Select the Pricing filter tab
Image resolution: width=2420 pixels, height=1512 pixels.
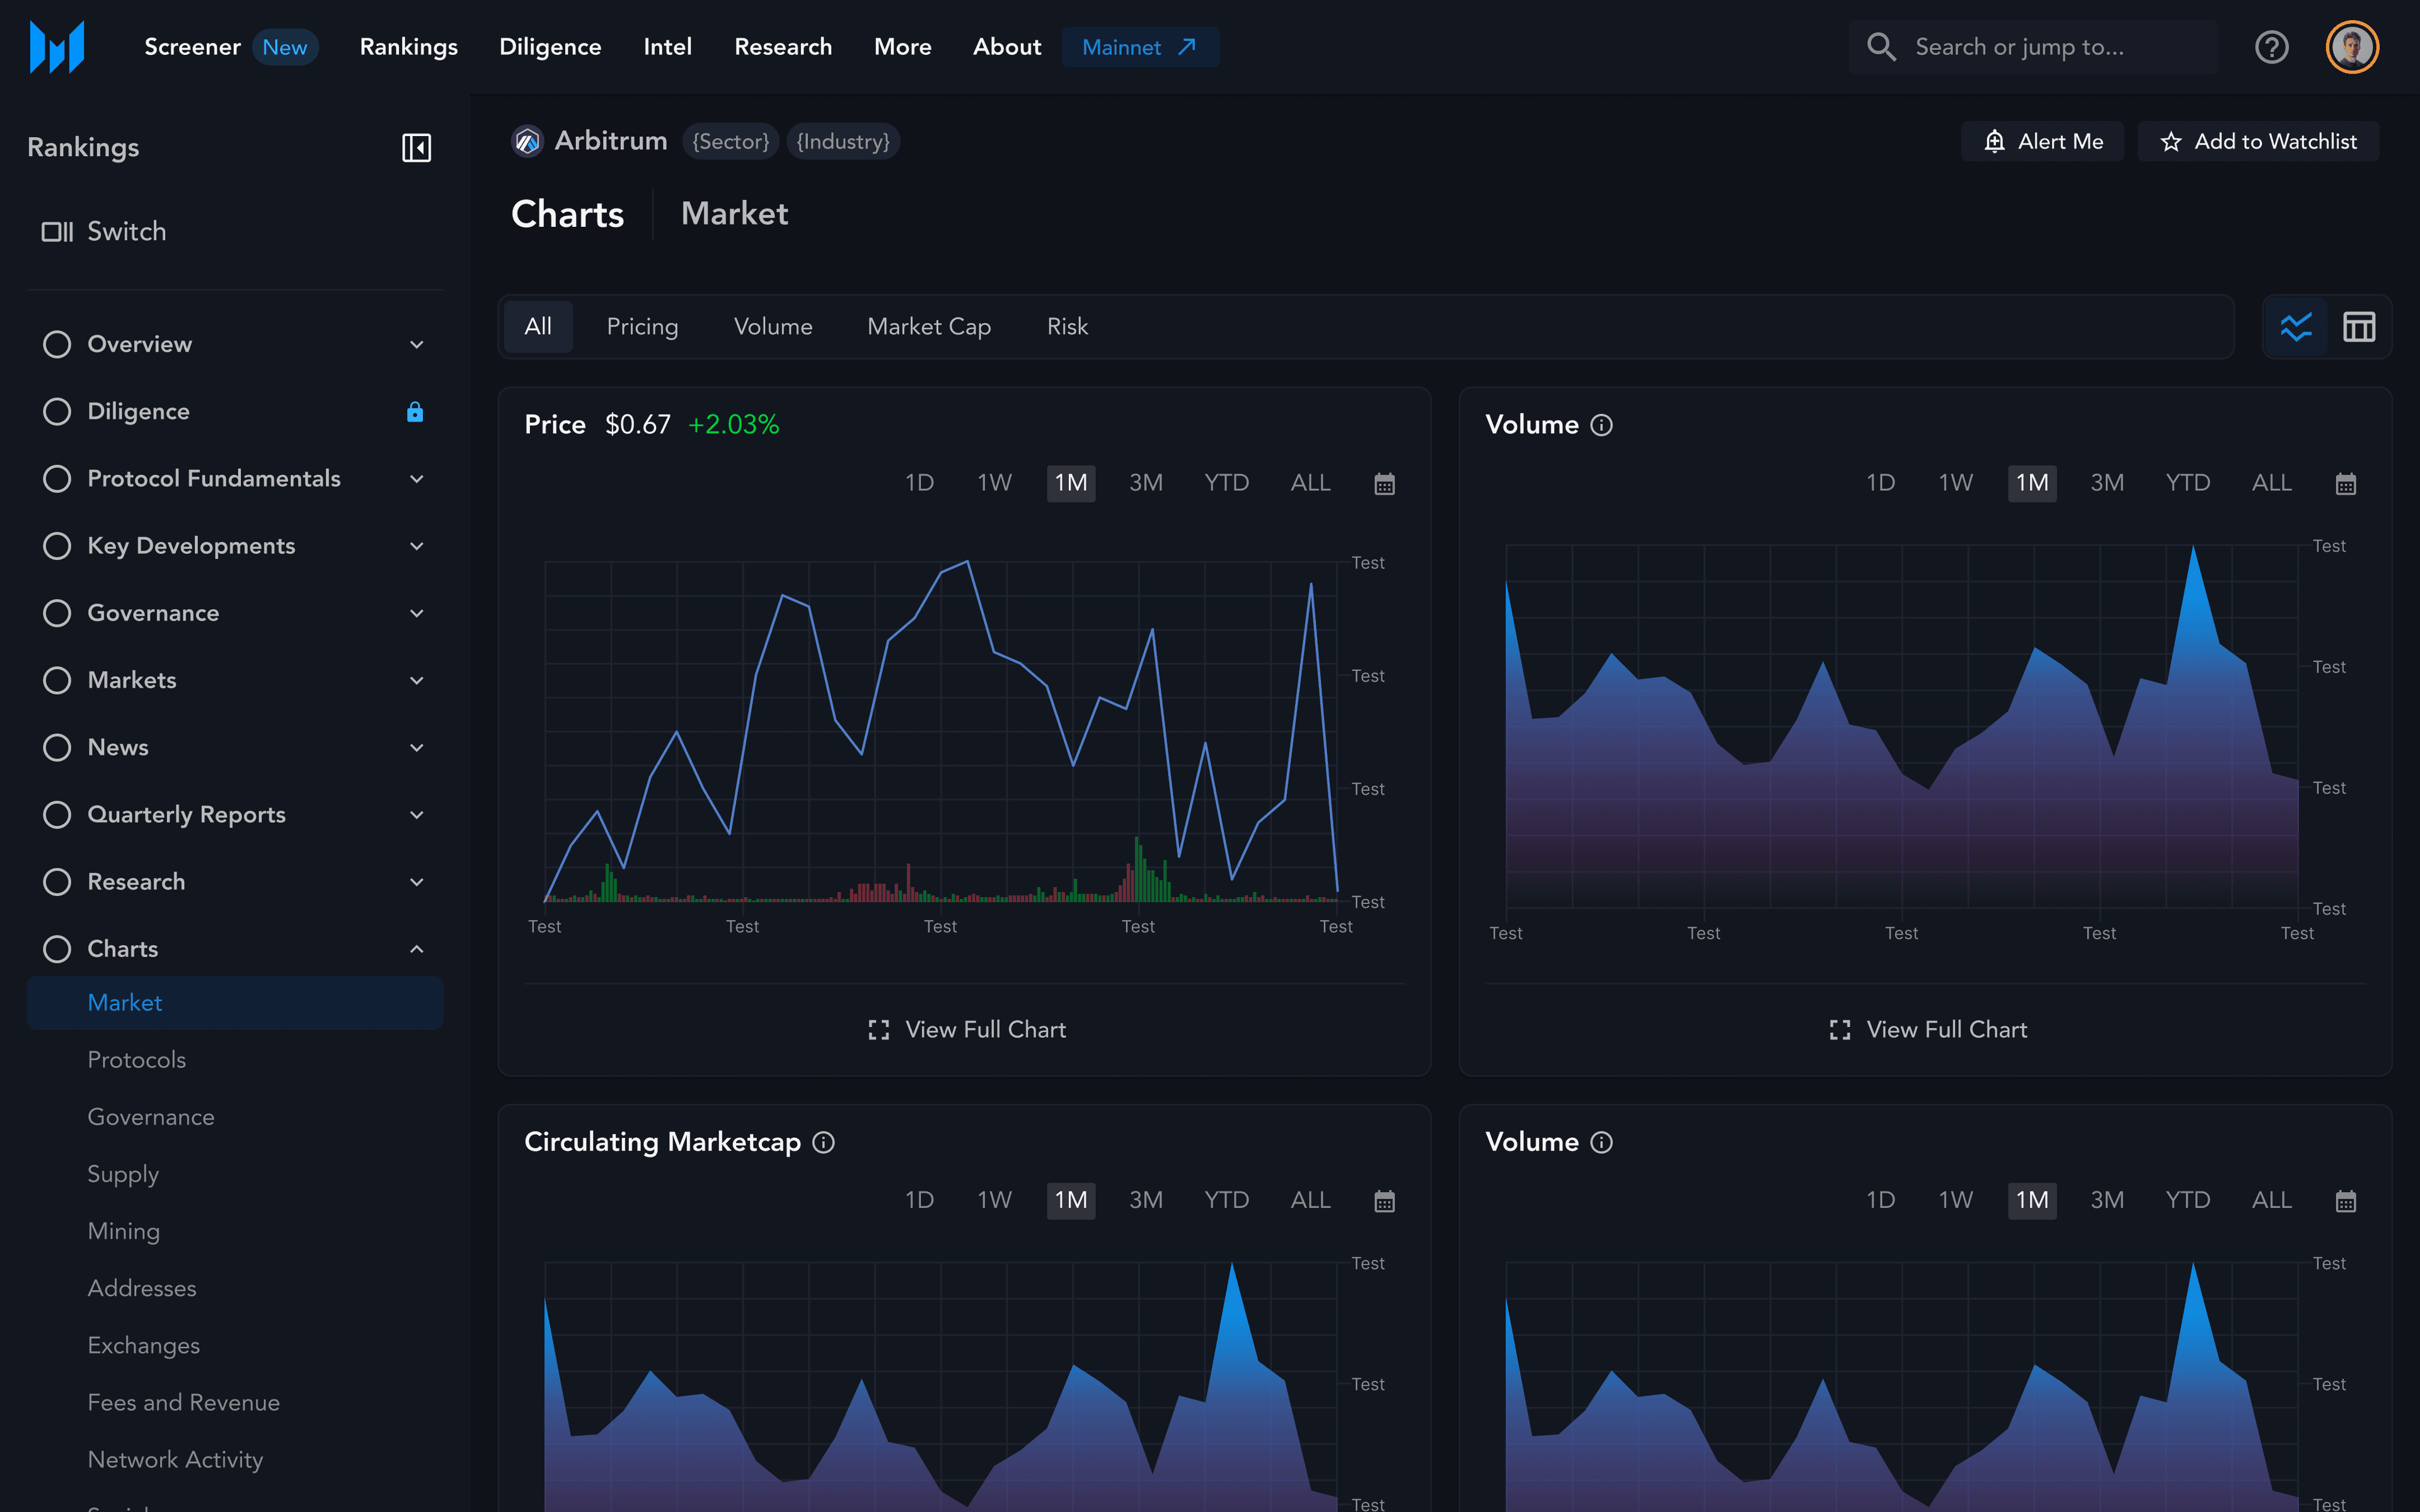[642, 327]
